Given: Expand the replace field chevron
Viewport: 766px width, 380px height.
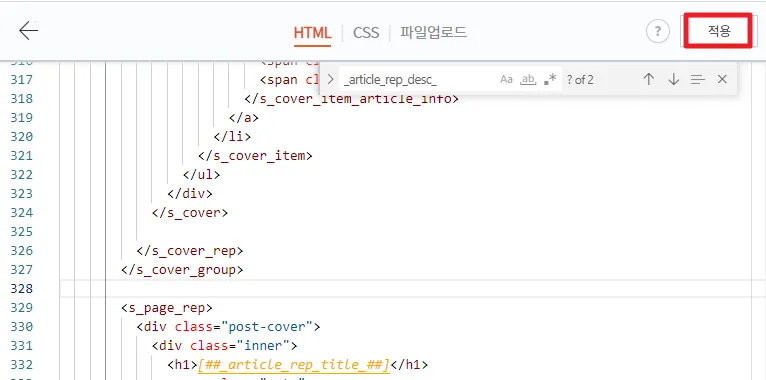Looking at the screenshot, I should 331,79.
